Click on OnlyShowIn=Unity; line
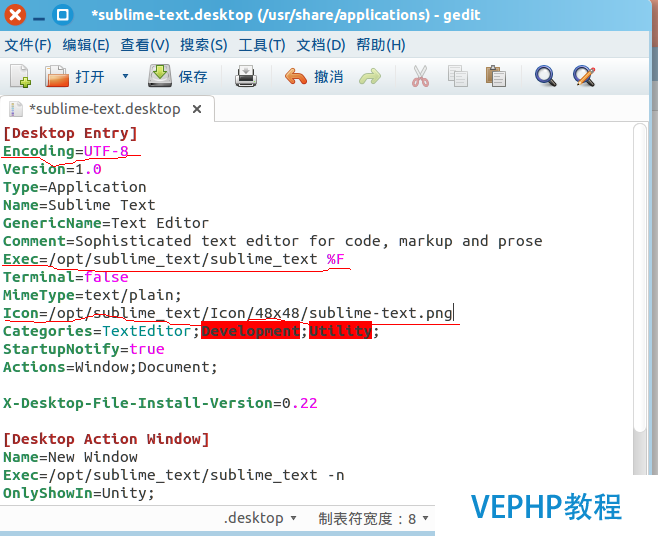 point(79,493)
